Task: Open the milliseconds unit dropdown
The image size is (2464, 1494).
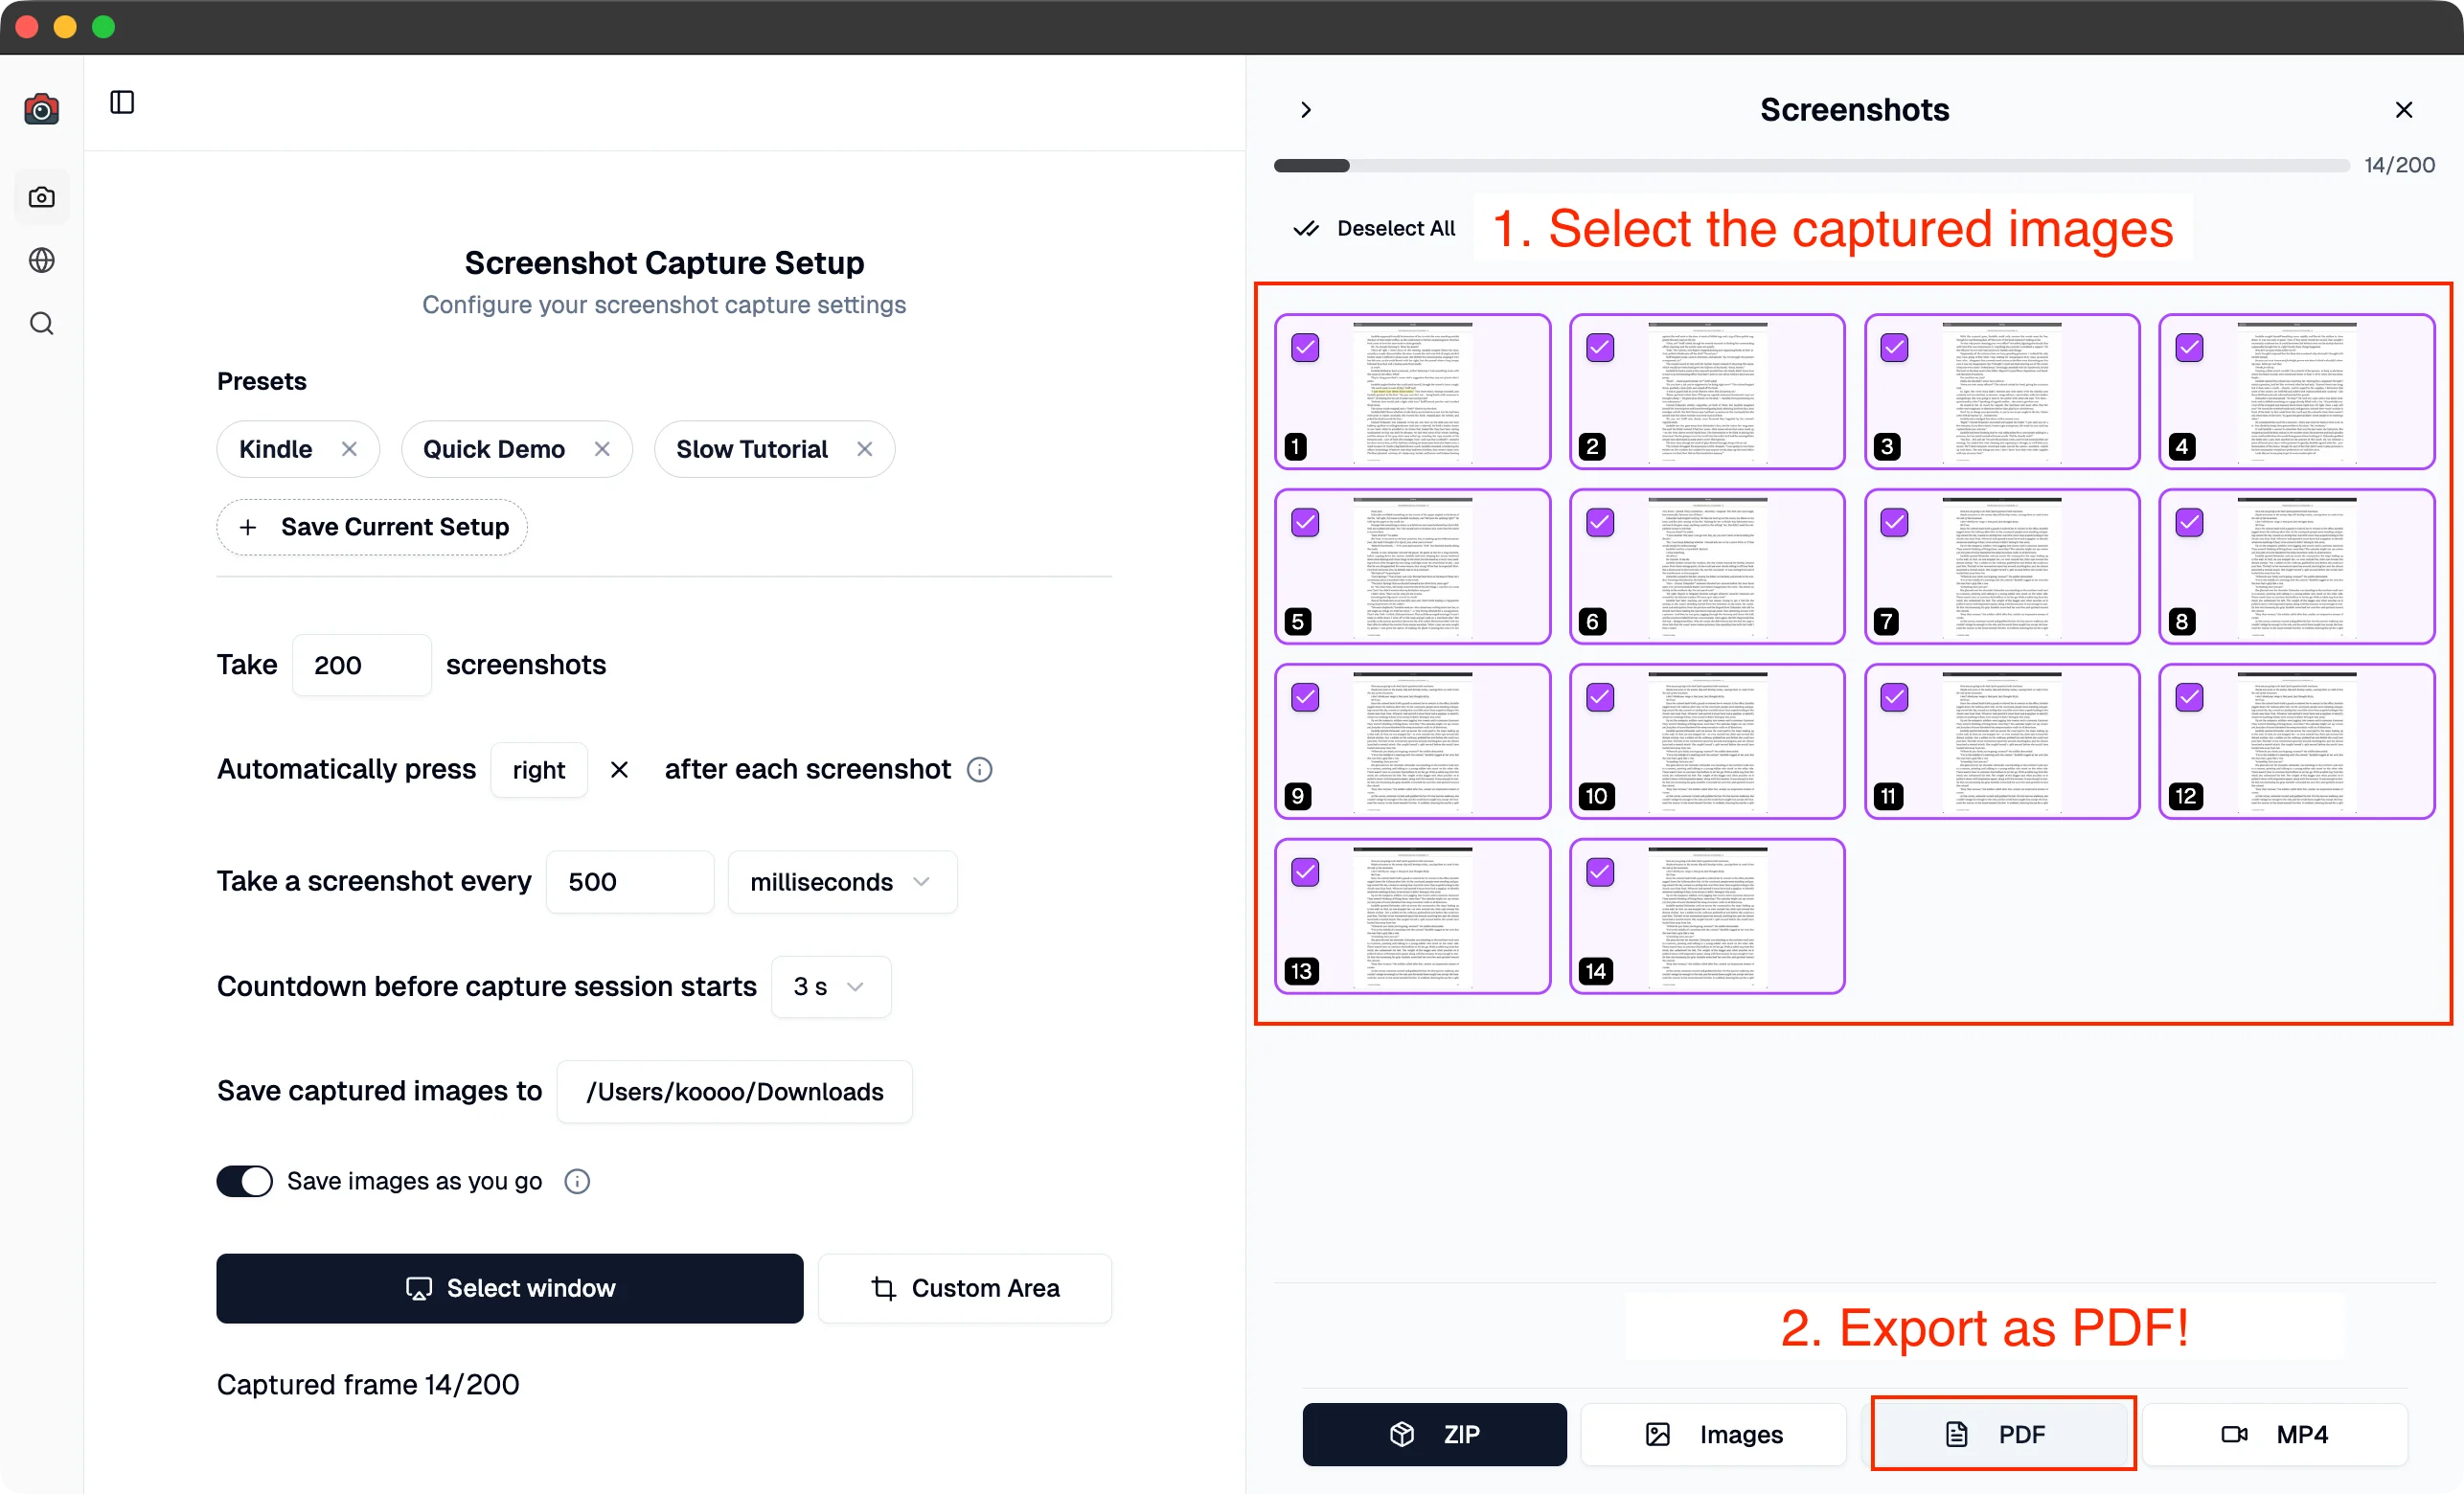Action: pos(841,881)
